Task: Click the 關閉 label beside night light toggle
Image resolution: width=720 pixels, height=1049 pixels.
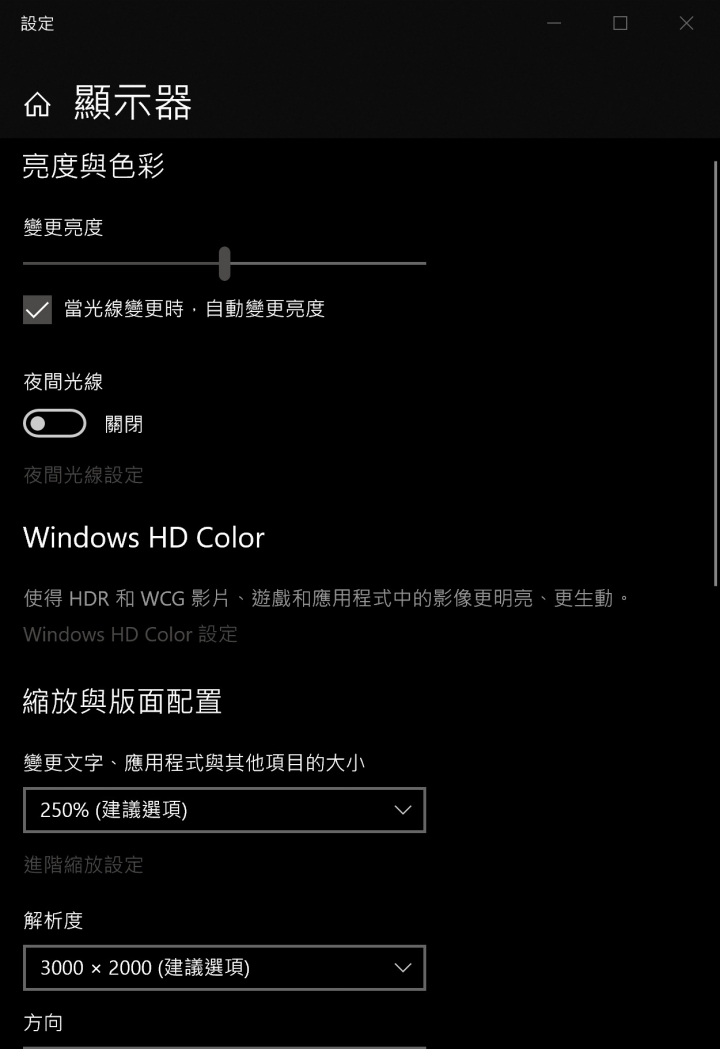Action: point(124,424)
